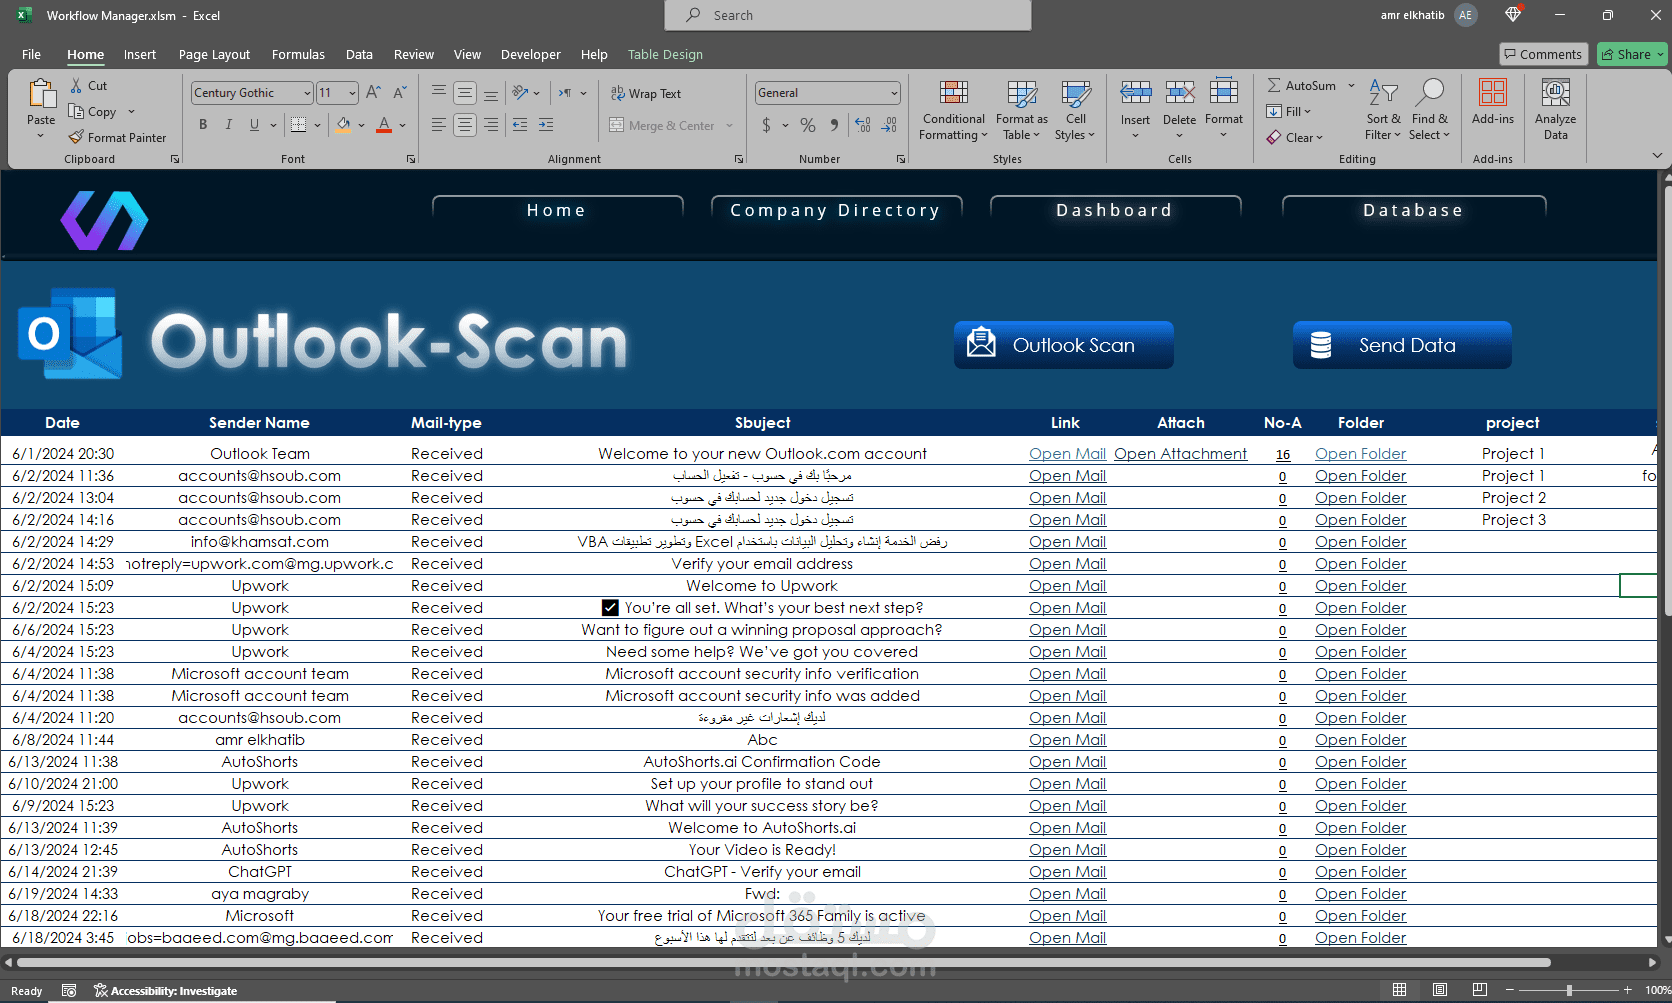The height and width of the screenshot is (1003, 1672).
Task: Open the Century Gothic font dropdown
Action: click(307, 93)
